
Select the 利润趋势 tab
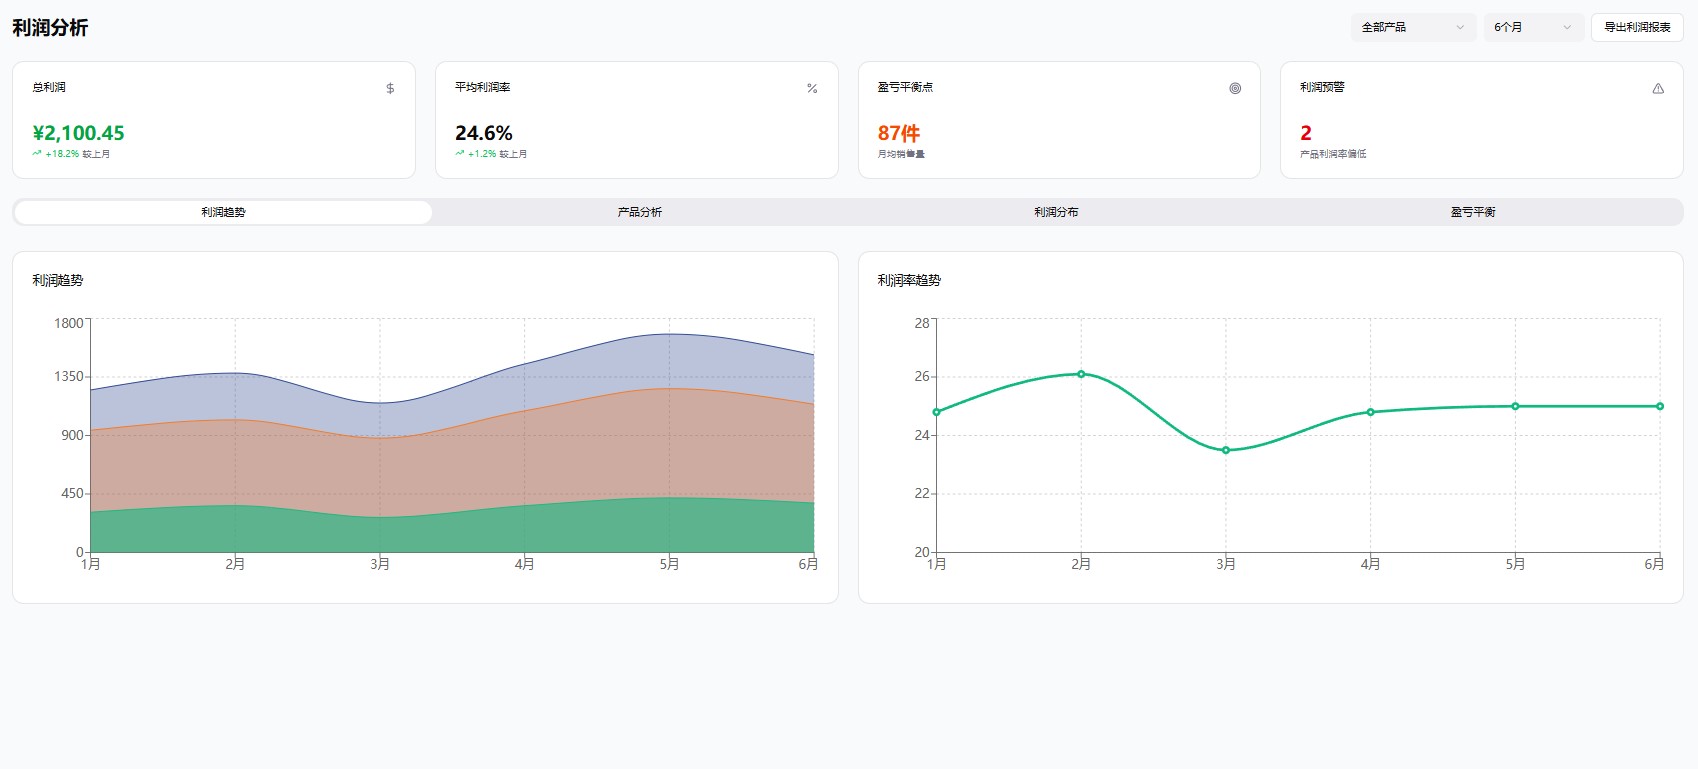point(223,212)
